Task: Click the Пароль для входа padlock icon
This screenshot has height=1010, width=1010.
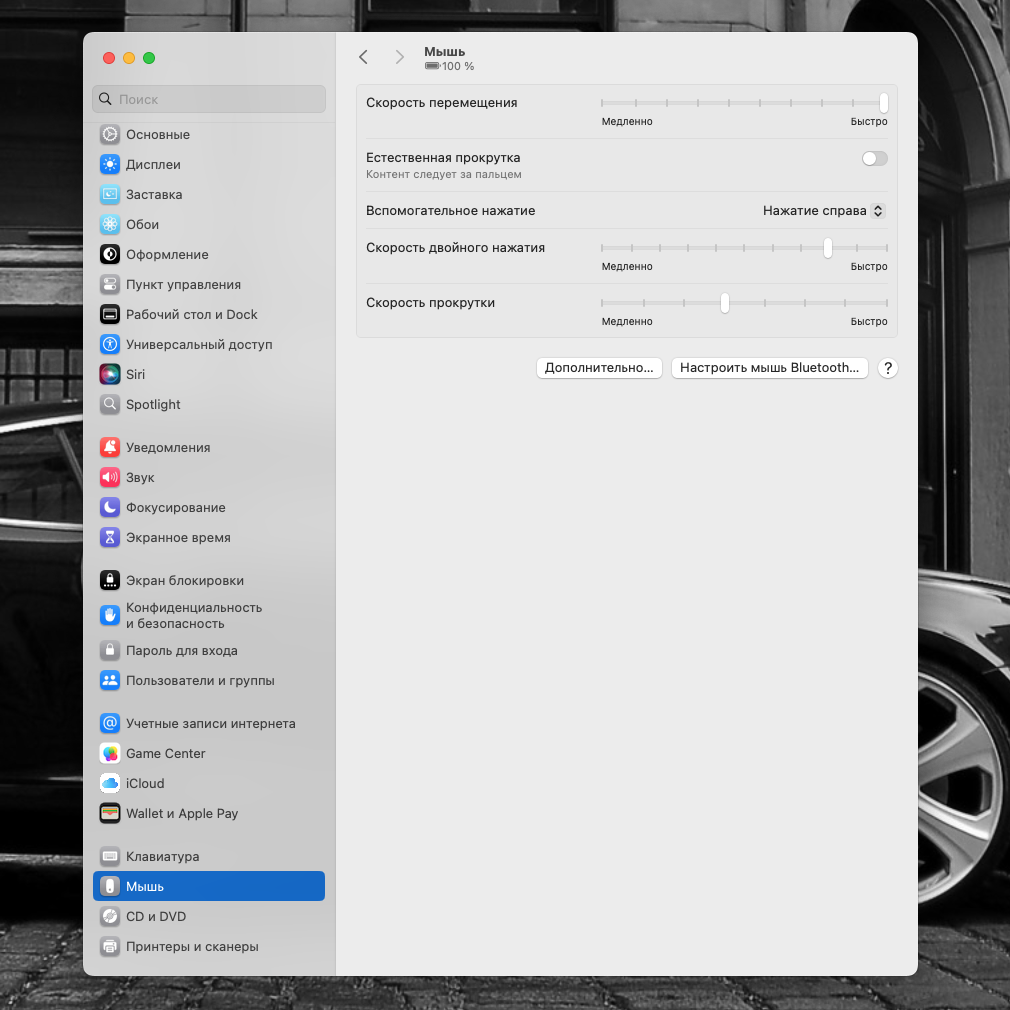Action: pyautogui.click(x=110, y=651)
